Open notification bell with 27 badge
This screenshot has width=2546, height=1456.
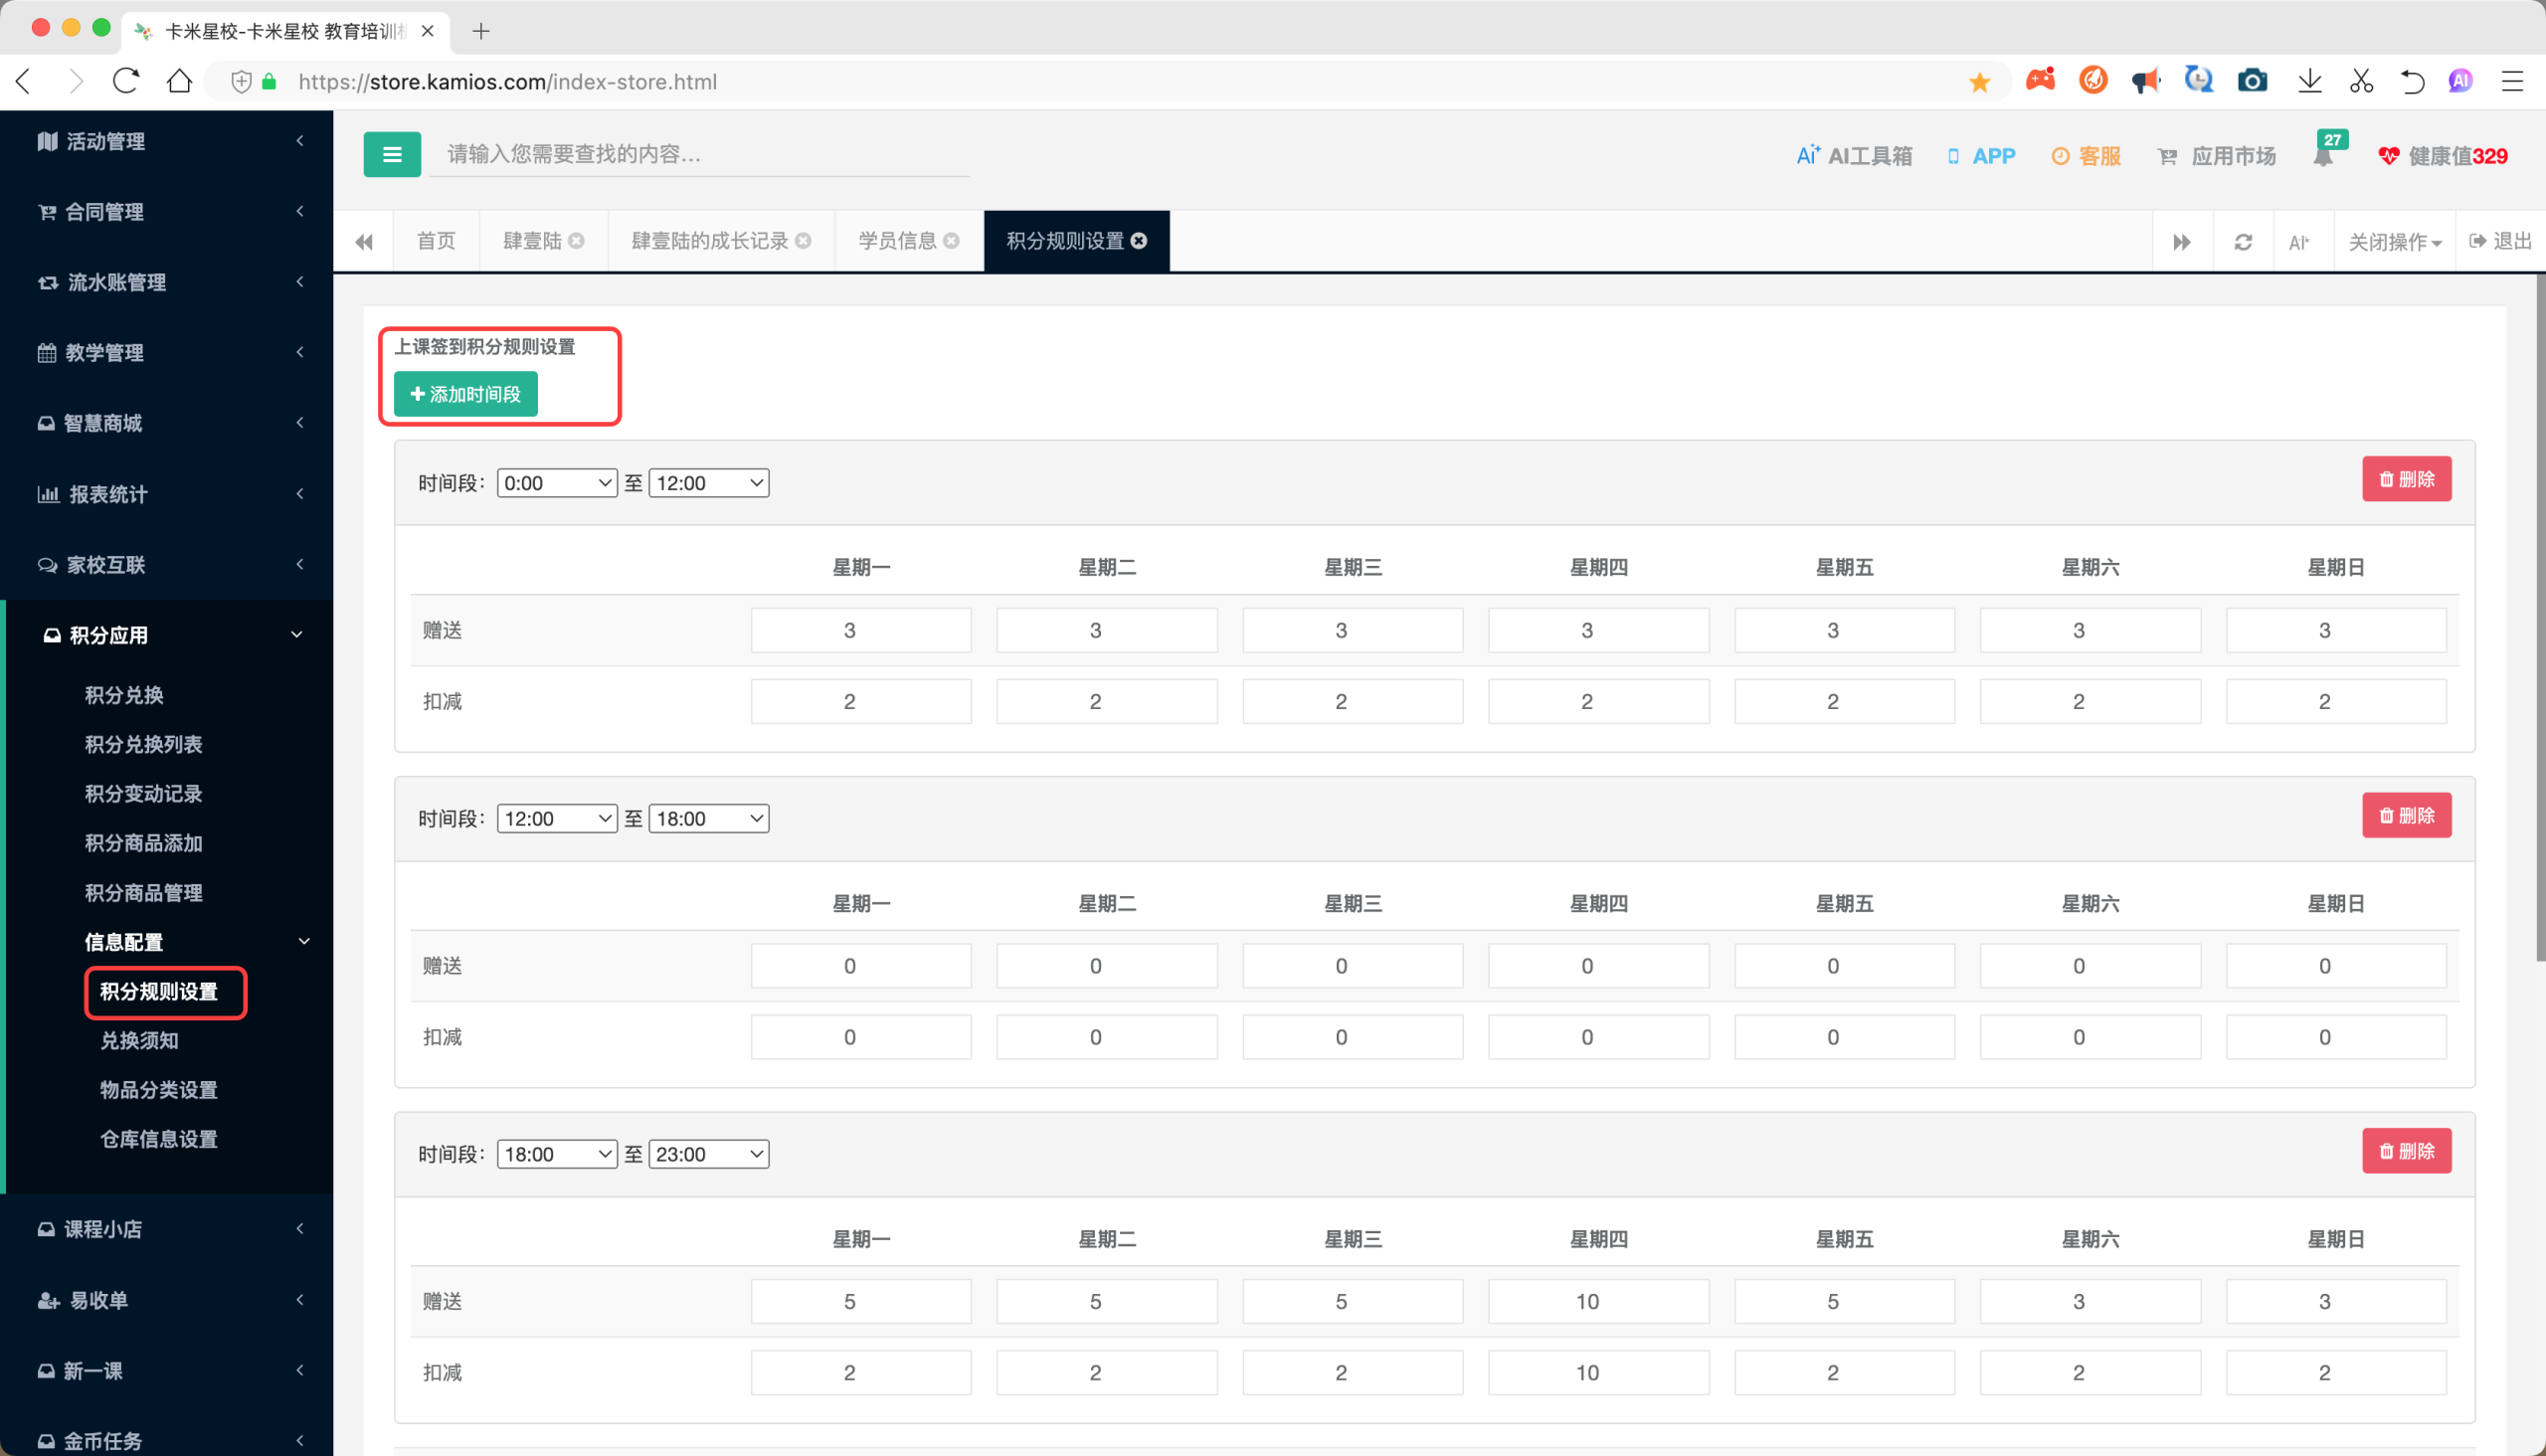[x=2324, y=156]
